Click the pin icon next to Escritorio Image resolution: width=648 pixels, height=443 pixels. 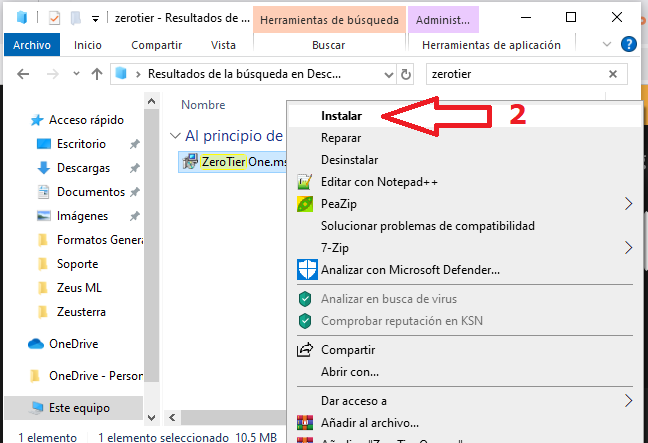[x=134, y=144]
